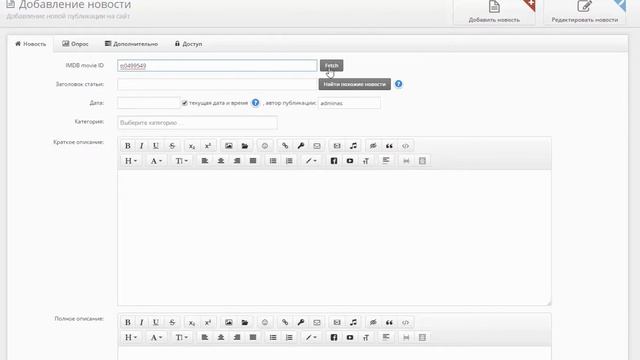
Task: Insert YouTube video in full description editor
Action: click(x=350, y=338)
